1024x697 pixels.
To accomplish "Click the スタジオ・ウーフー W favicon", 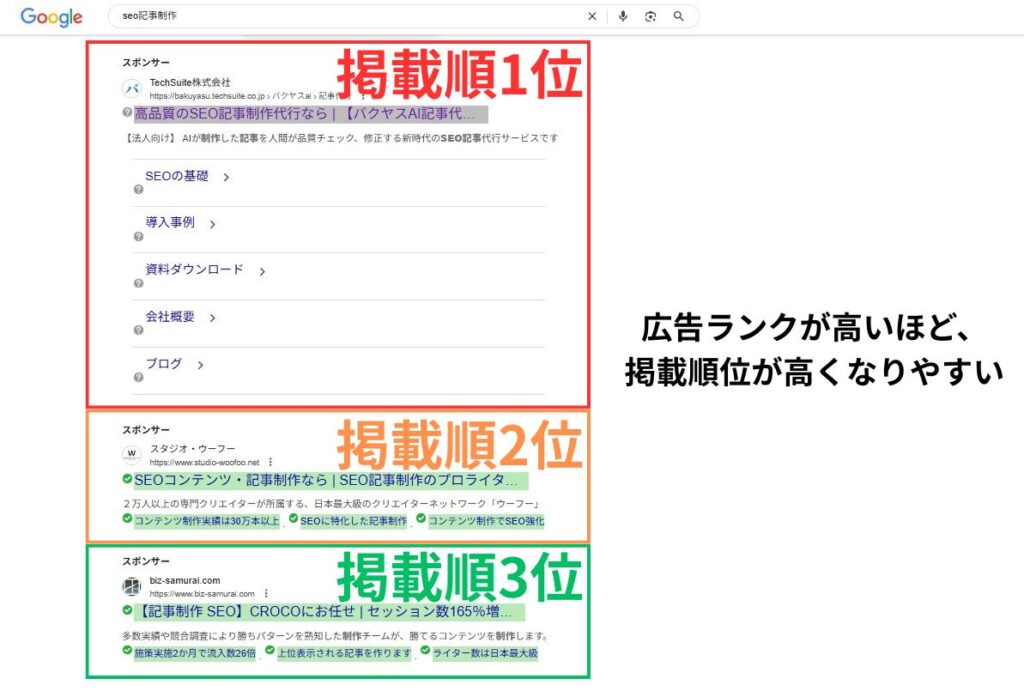I will [x=130, y=453].
